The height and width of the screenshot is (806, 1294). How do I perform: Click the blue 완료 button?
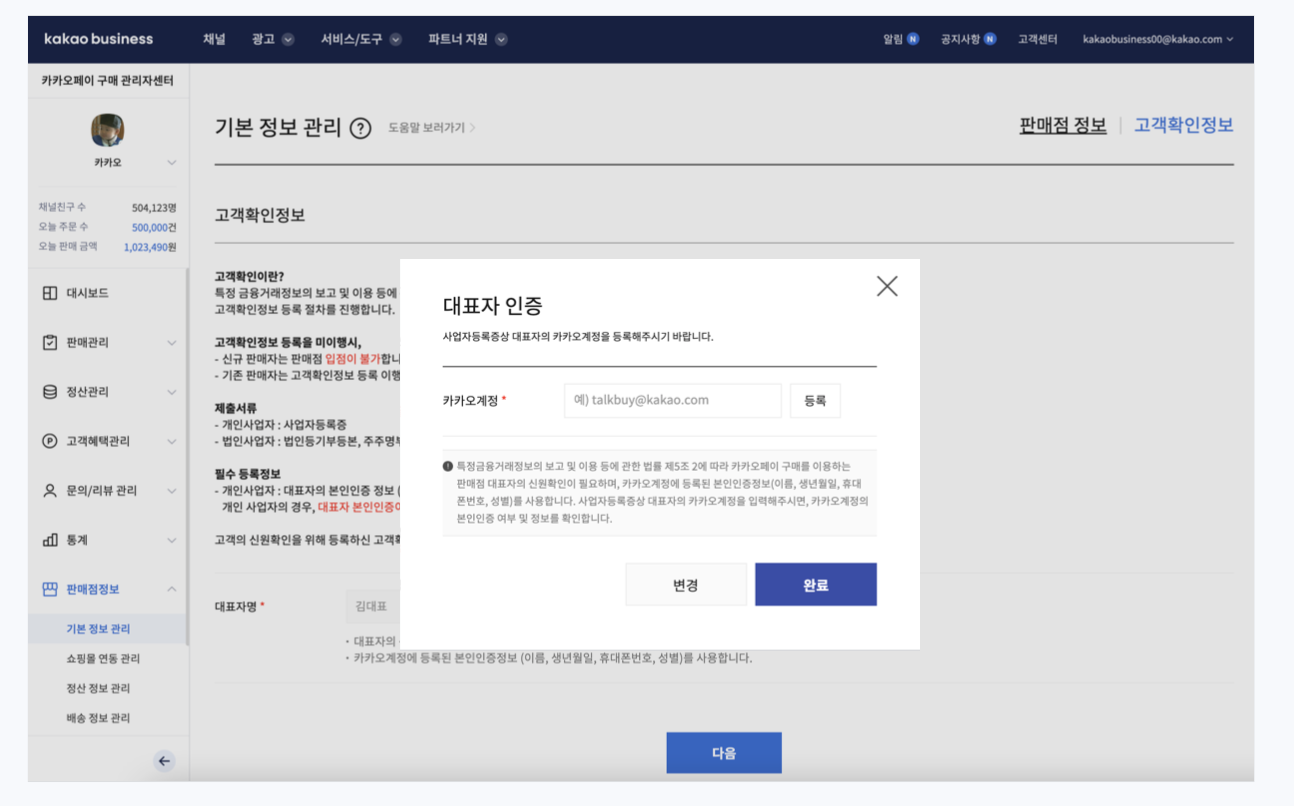tap(816, 585)
